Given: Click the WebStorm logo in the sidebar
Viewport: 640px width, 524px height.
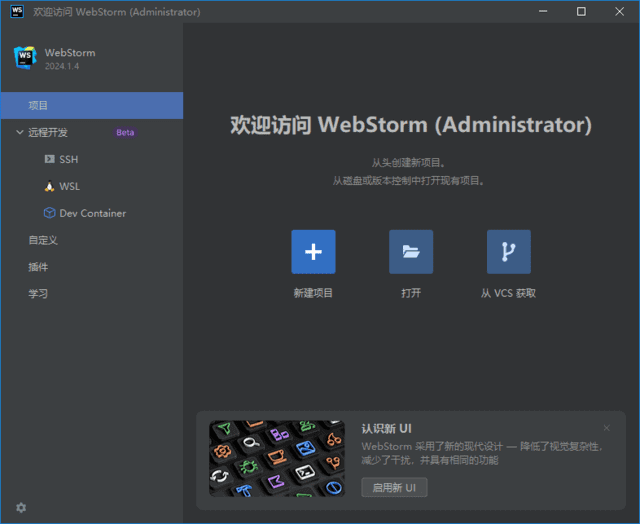Looking at the screenshot, I should pos(24,58).
